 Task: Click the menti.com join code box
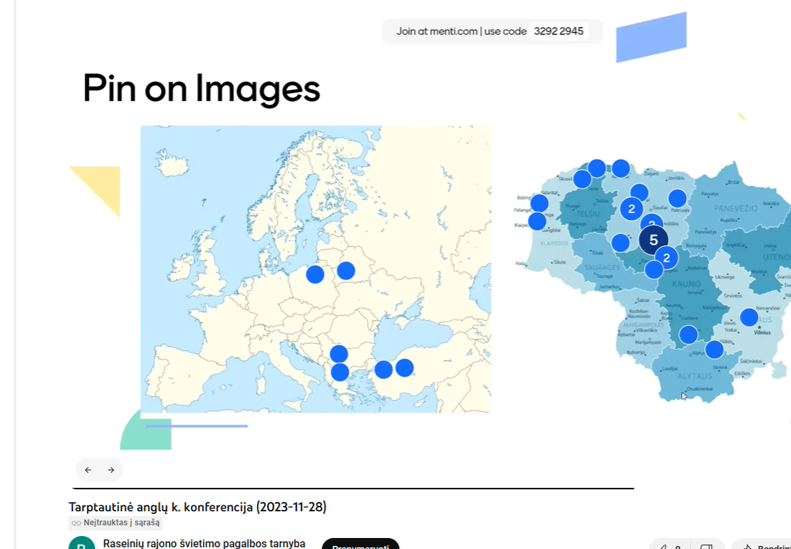491,31
